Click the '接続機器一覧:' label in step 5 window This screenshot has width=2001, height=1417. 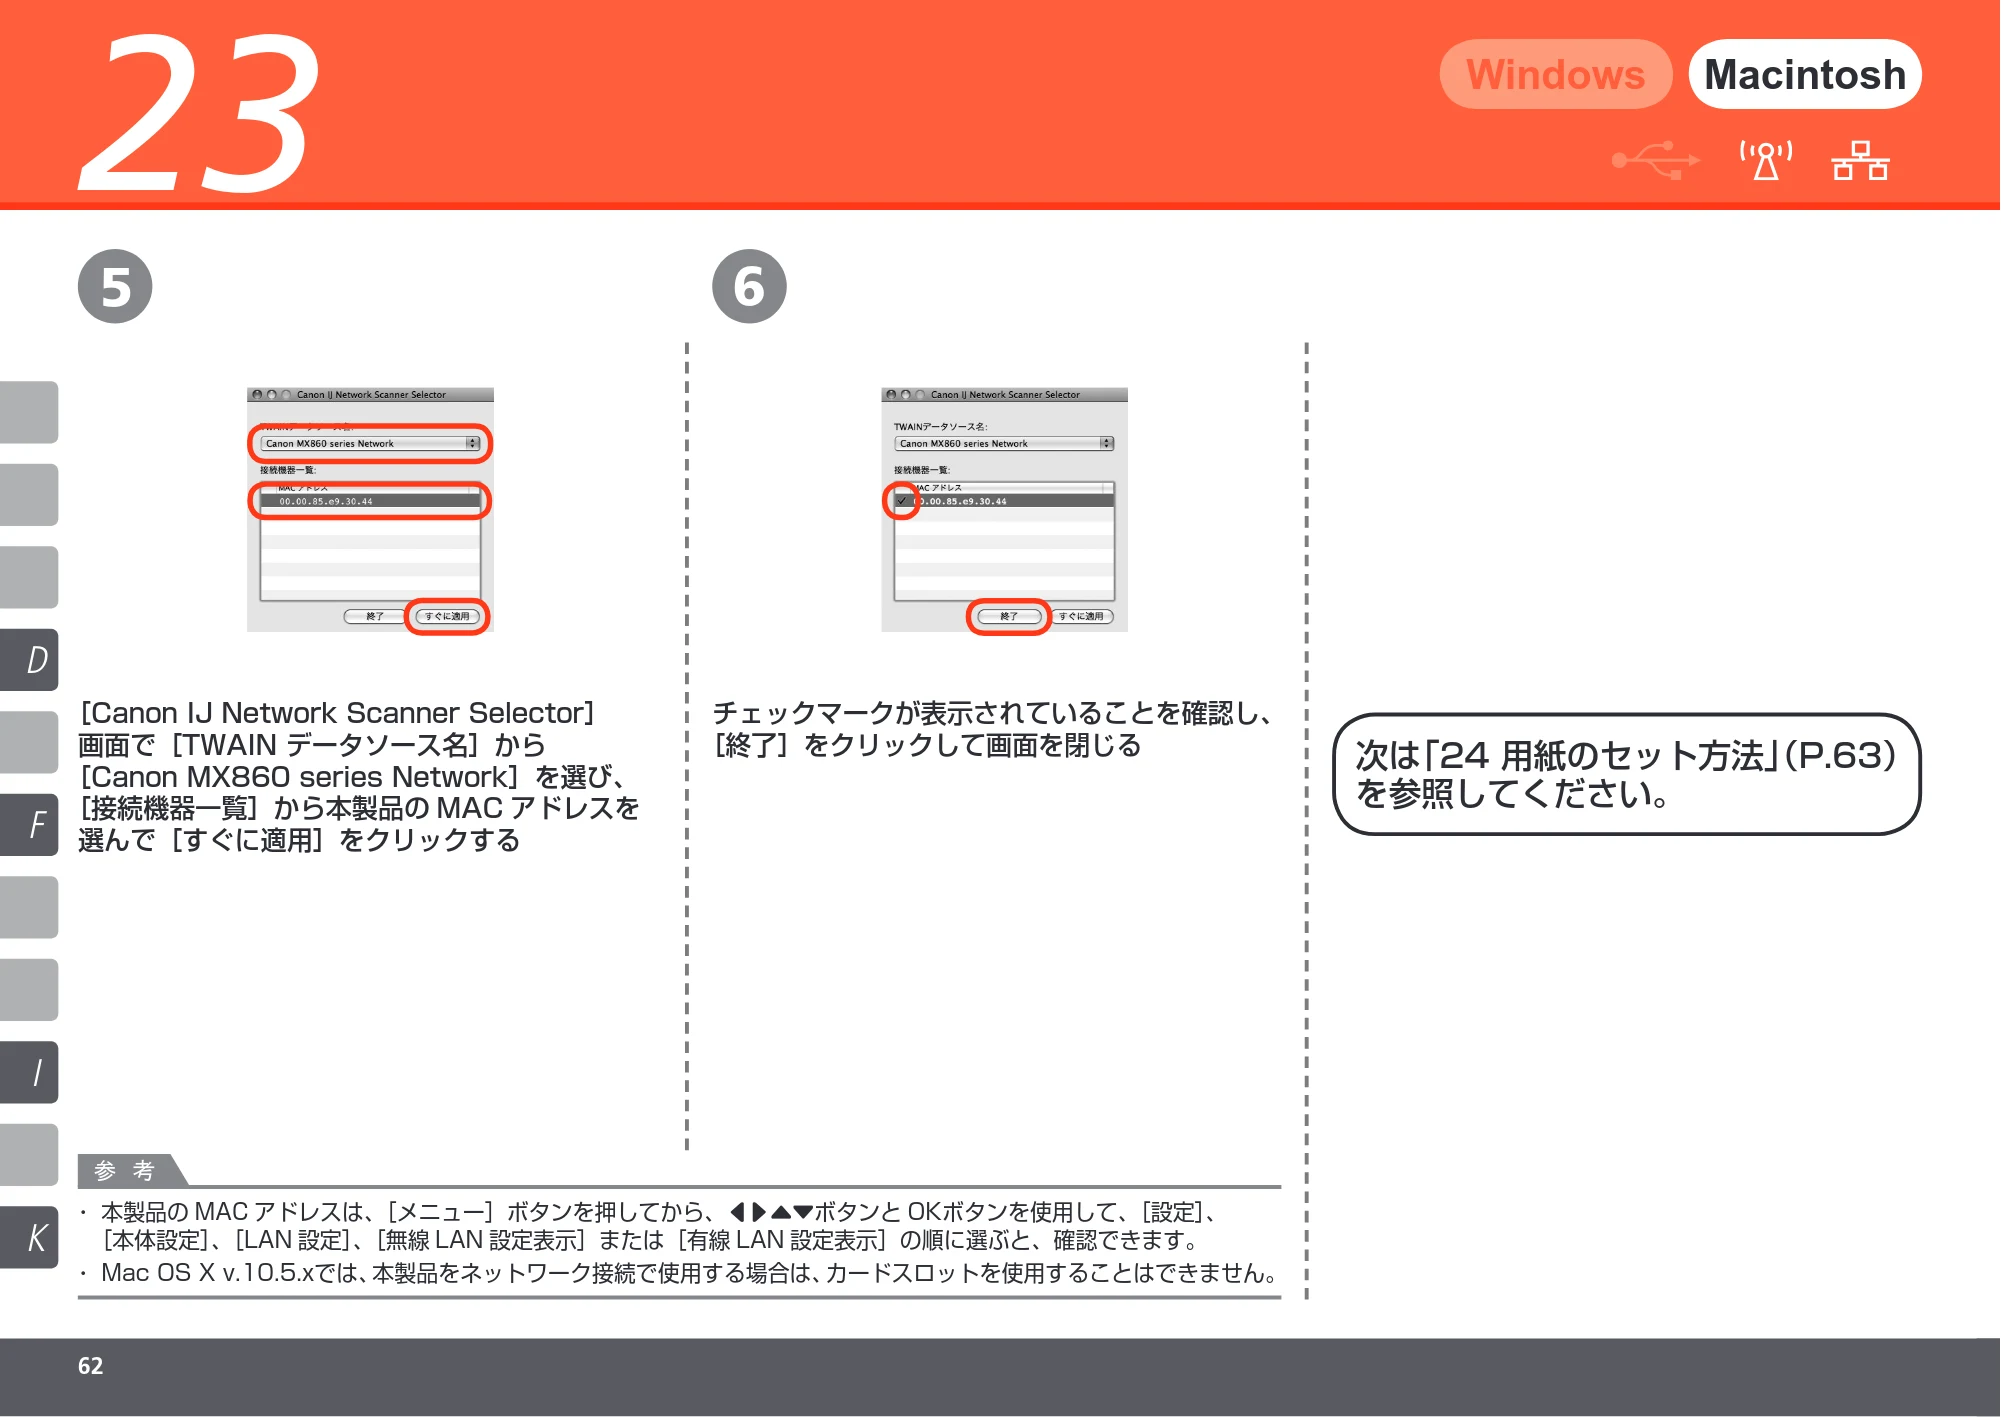288,470
